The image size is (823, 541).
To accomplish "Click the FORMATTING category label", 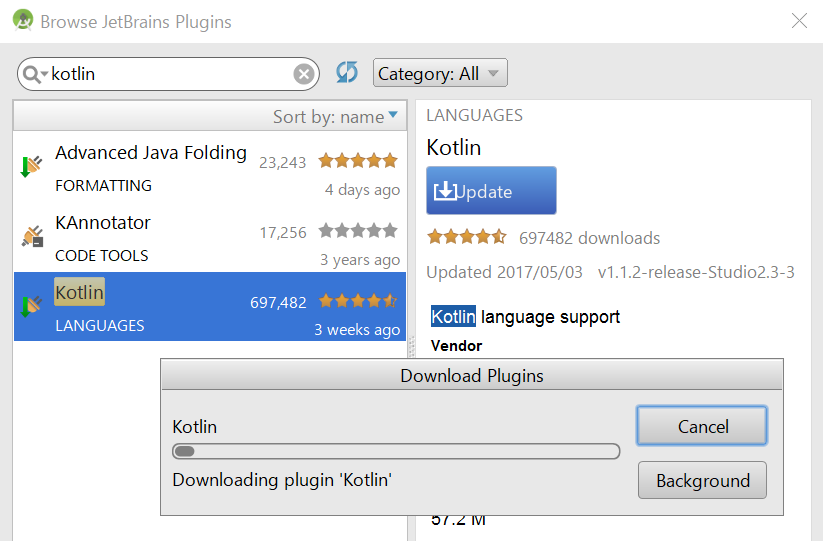I will (x=103, y=185).
